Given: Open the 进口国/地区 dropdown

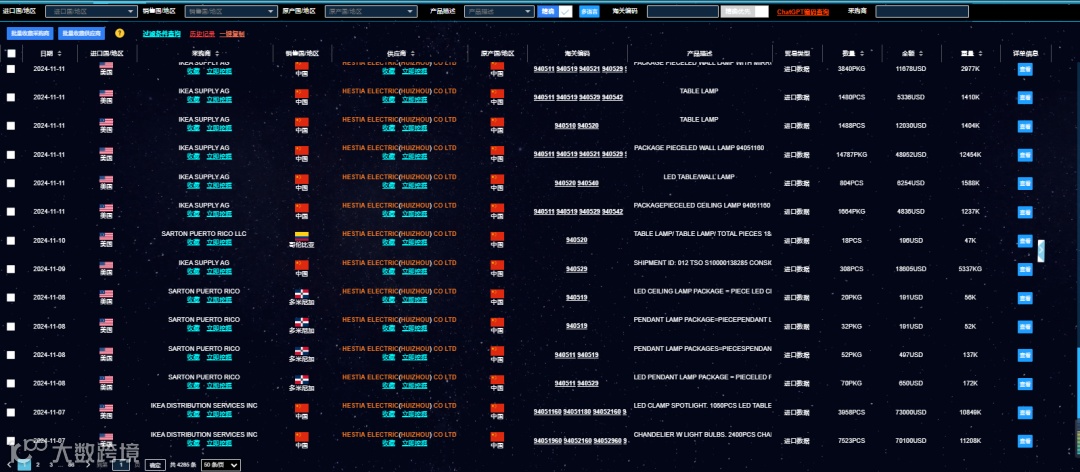Looking at the screenshot, I should [91, 12].
